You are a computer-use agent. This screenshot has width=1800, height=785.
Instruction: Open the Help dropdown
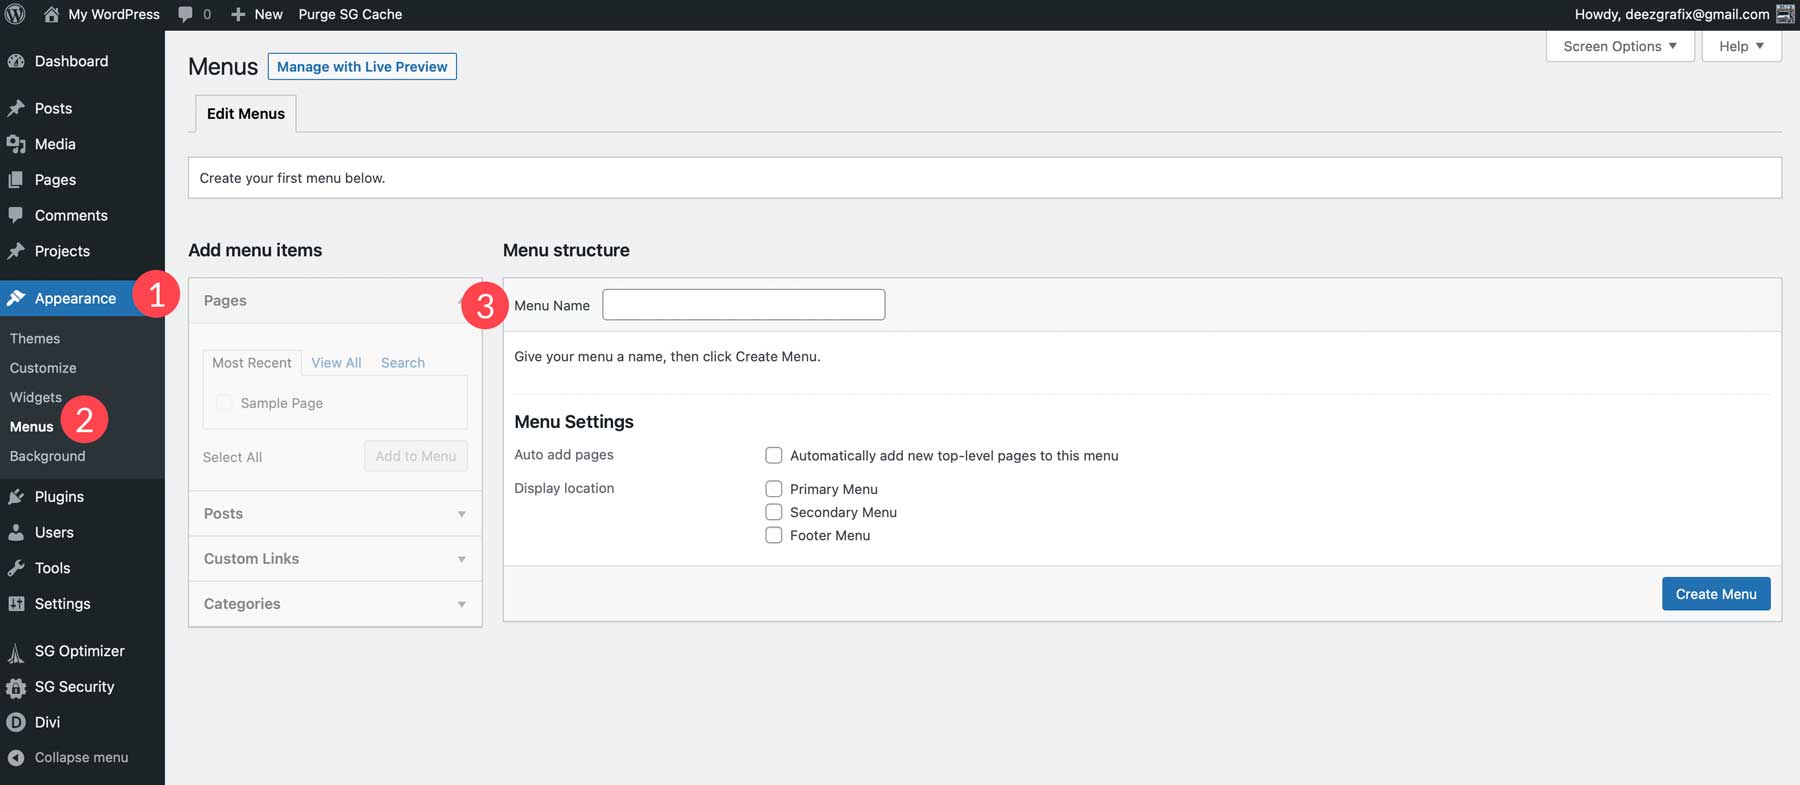[x=1741, y=46]
